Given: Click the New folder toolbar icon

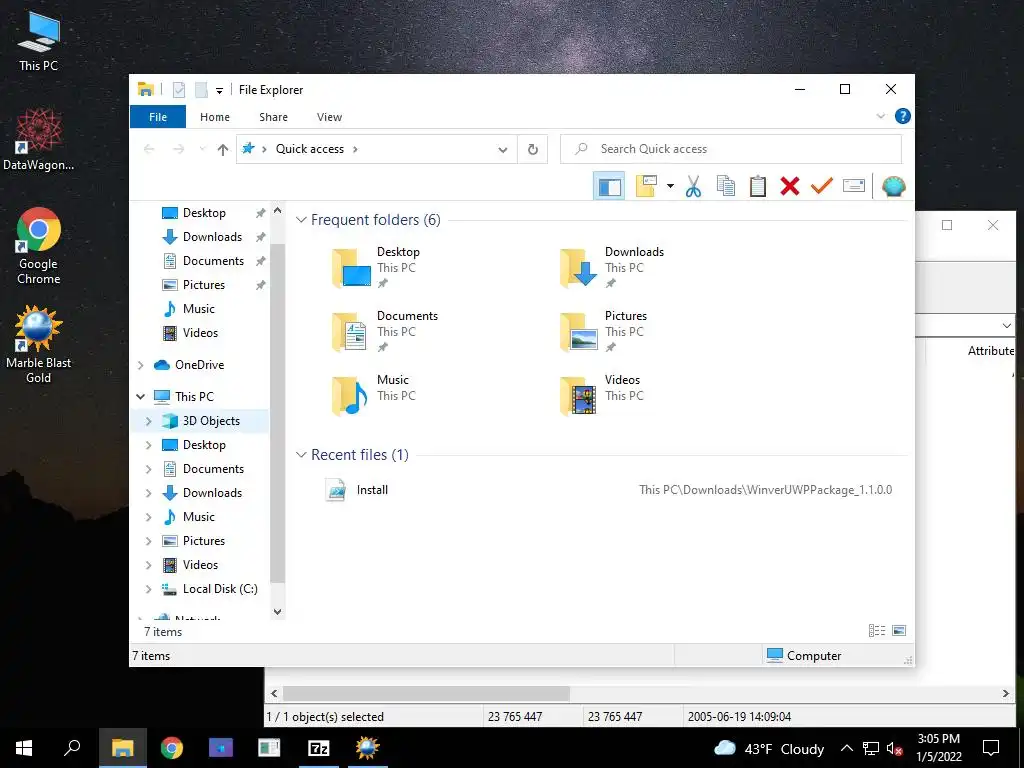Looking at the screenshot, I should (647, 187).
